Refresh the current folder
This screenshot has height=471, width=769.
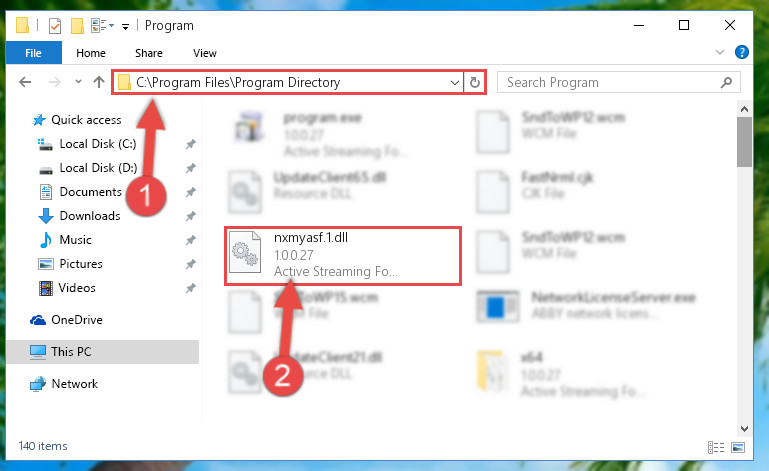tap(474, 82)
